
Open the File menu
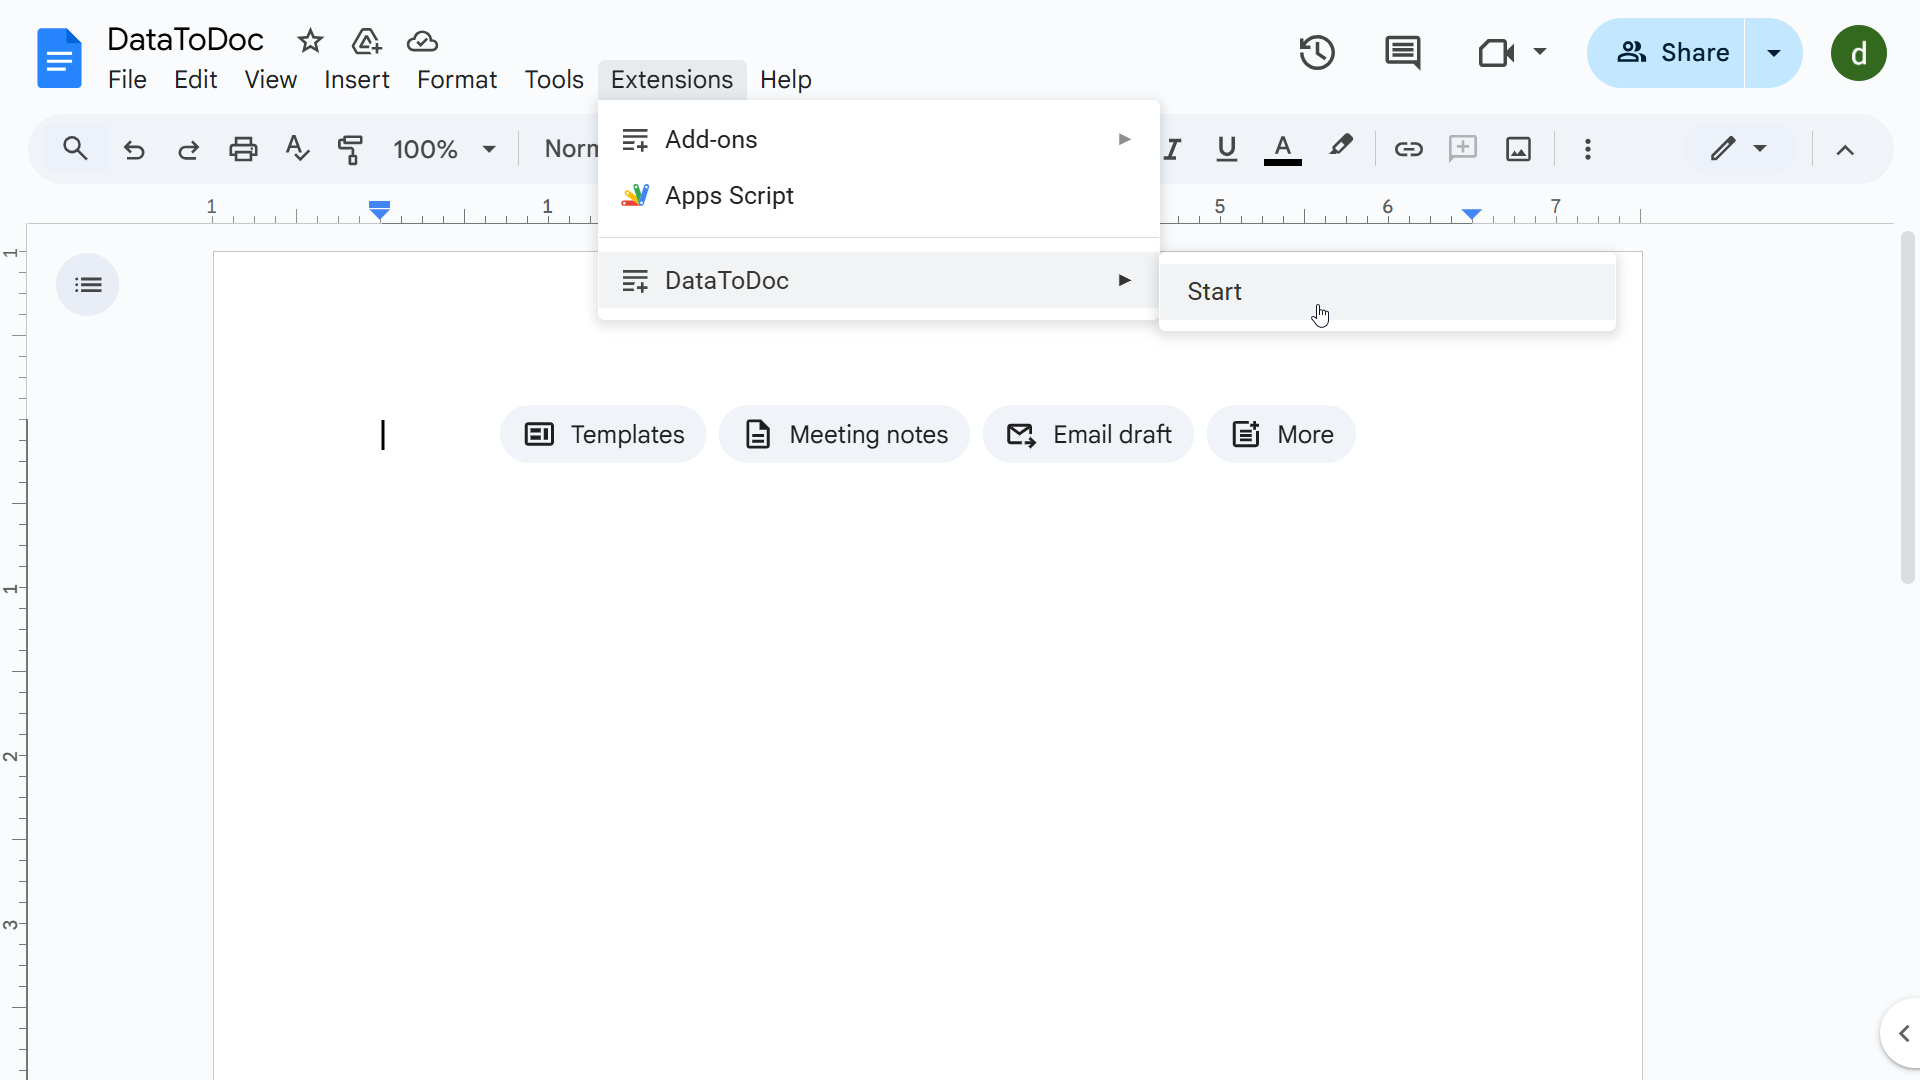[127, 80]
